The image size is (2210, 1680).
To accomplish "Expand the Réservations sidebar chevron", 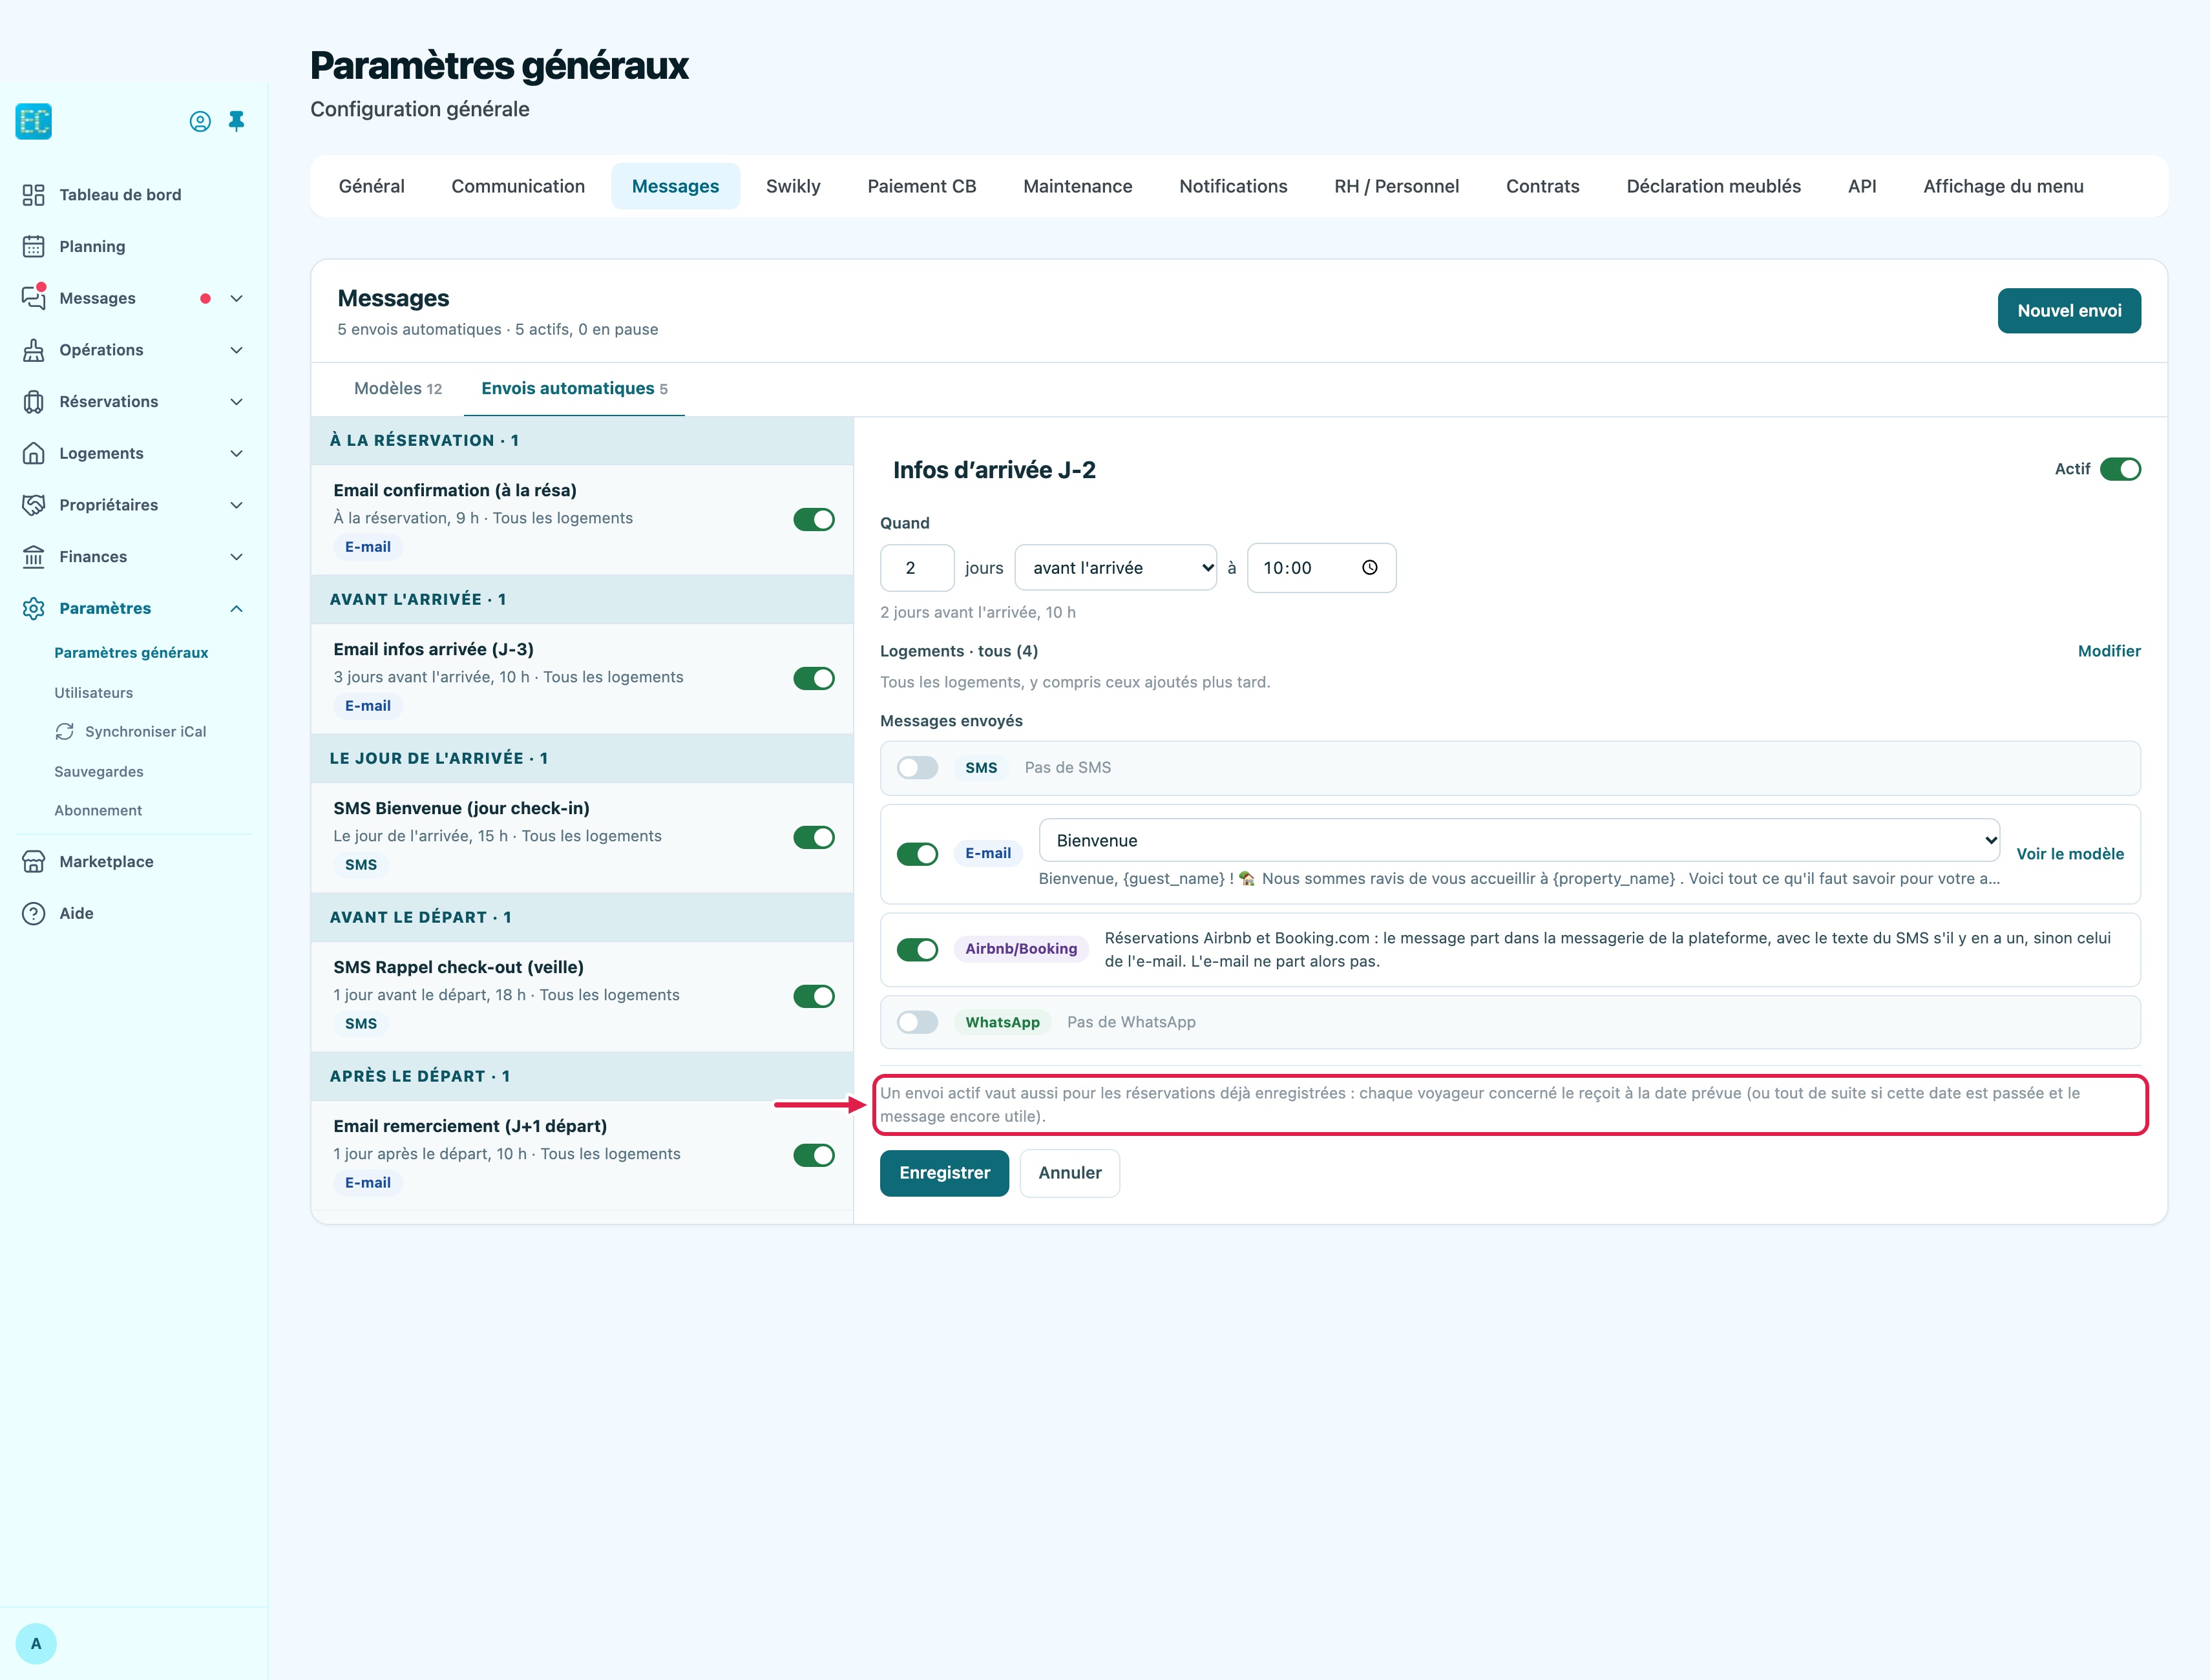I will (x=237, y=401).
